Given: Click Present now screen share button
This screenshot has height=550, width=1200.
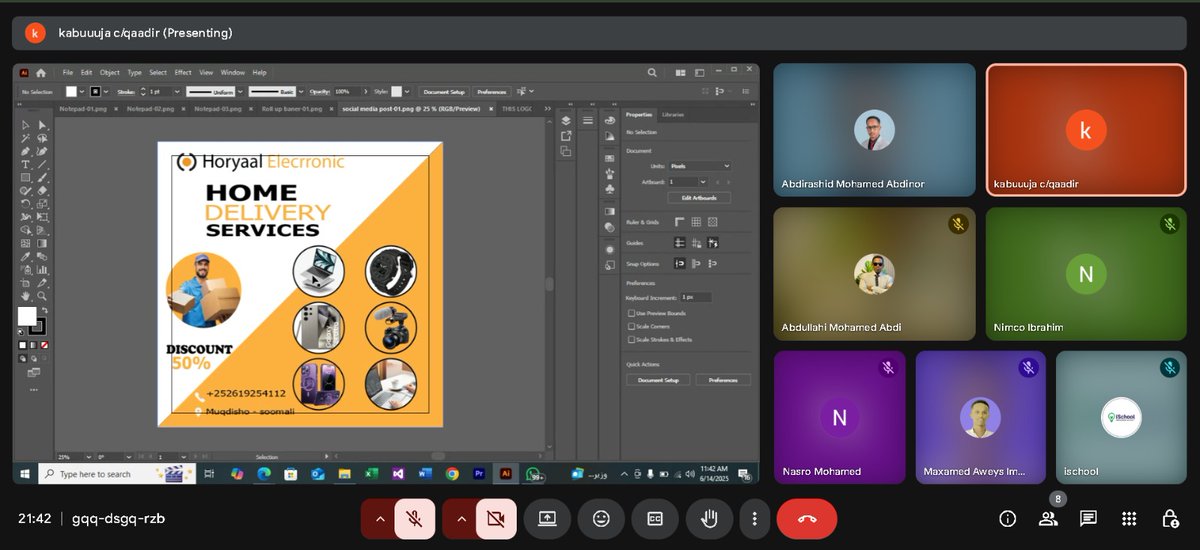Looking at the screenshot, I should pos(547,518).
